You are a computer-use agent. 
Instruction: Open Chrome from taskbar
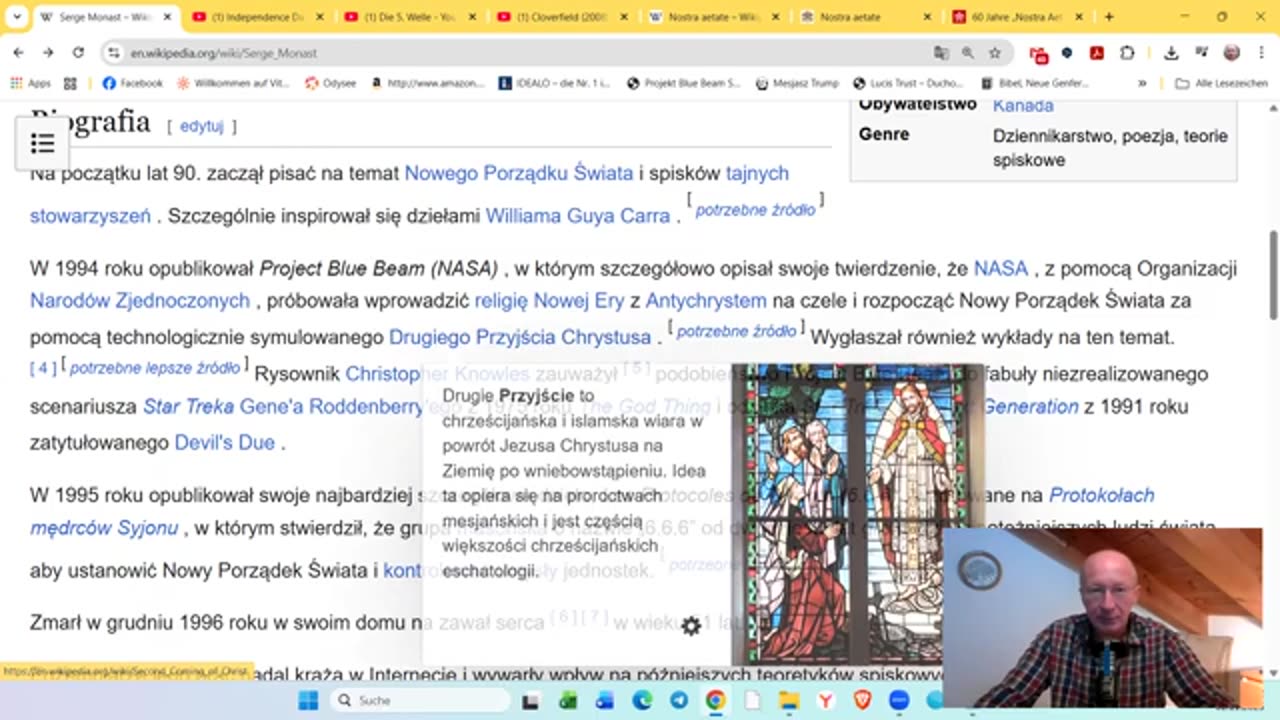tap(715, 700)
